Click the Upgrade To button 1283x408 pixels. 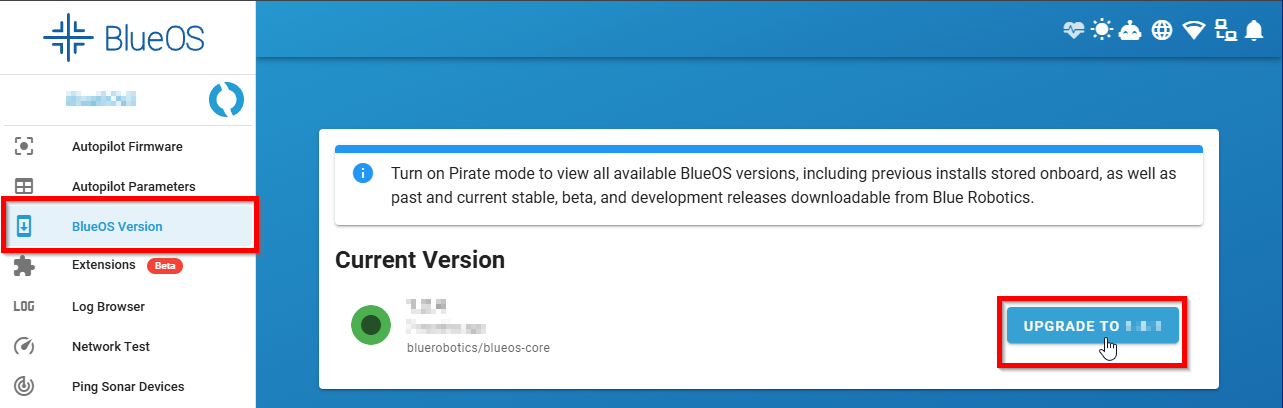point(1092,326)
